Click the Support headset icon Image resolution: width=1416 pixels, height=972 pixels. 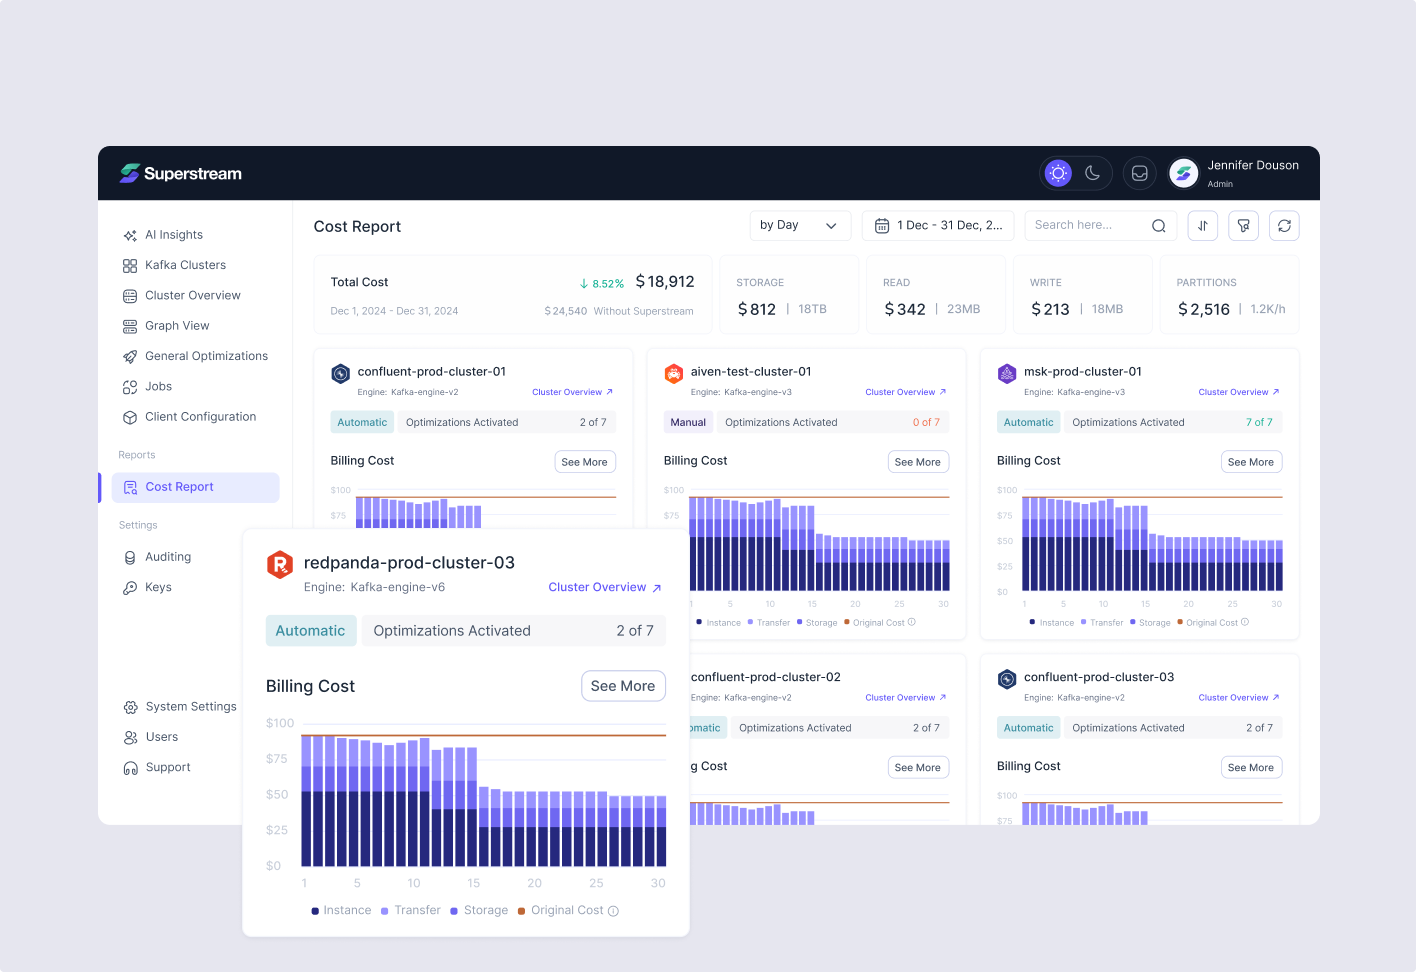[x=130, y=768]
